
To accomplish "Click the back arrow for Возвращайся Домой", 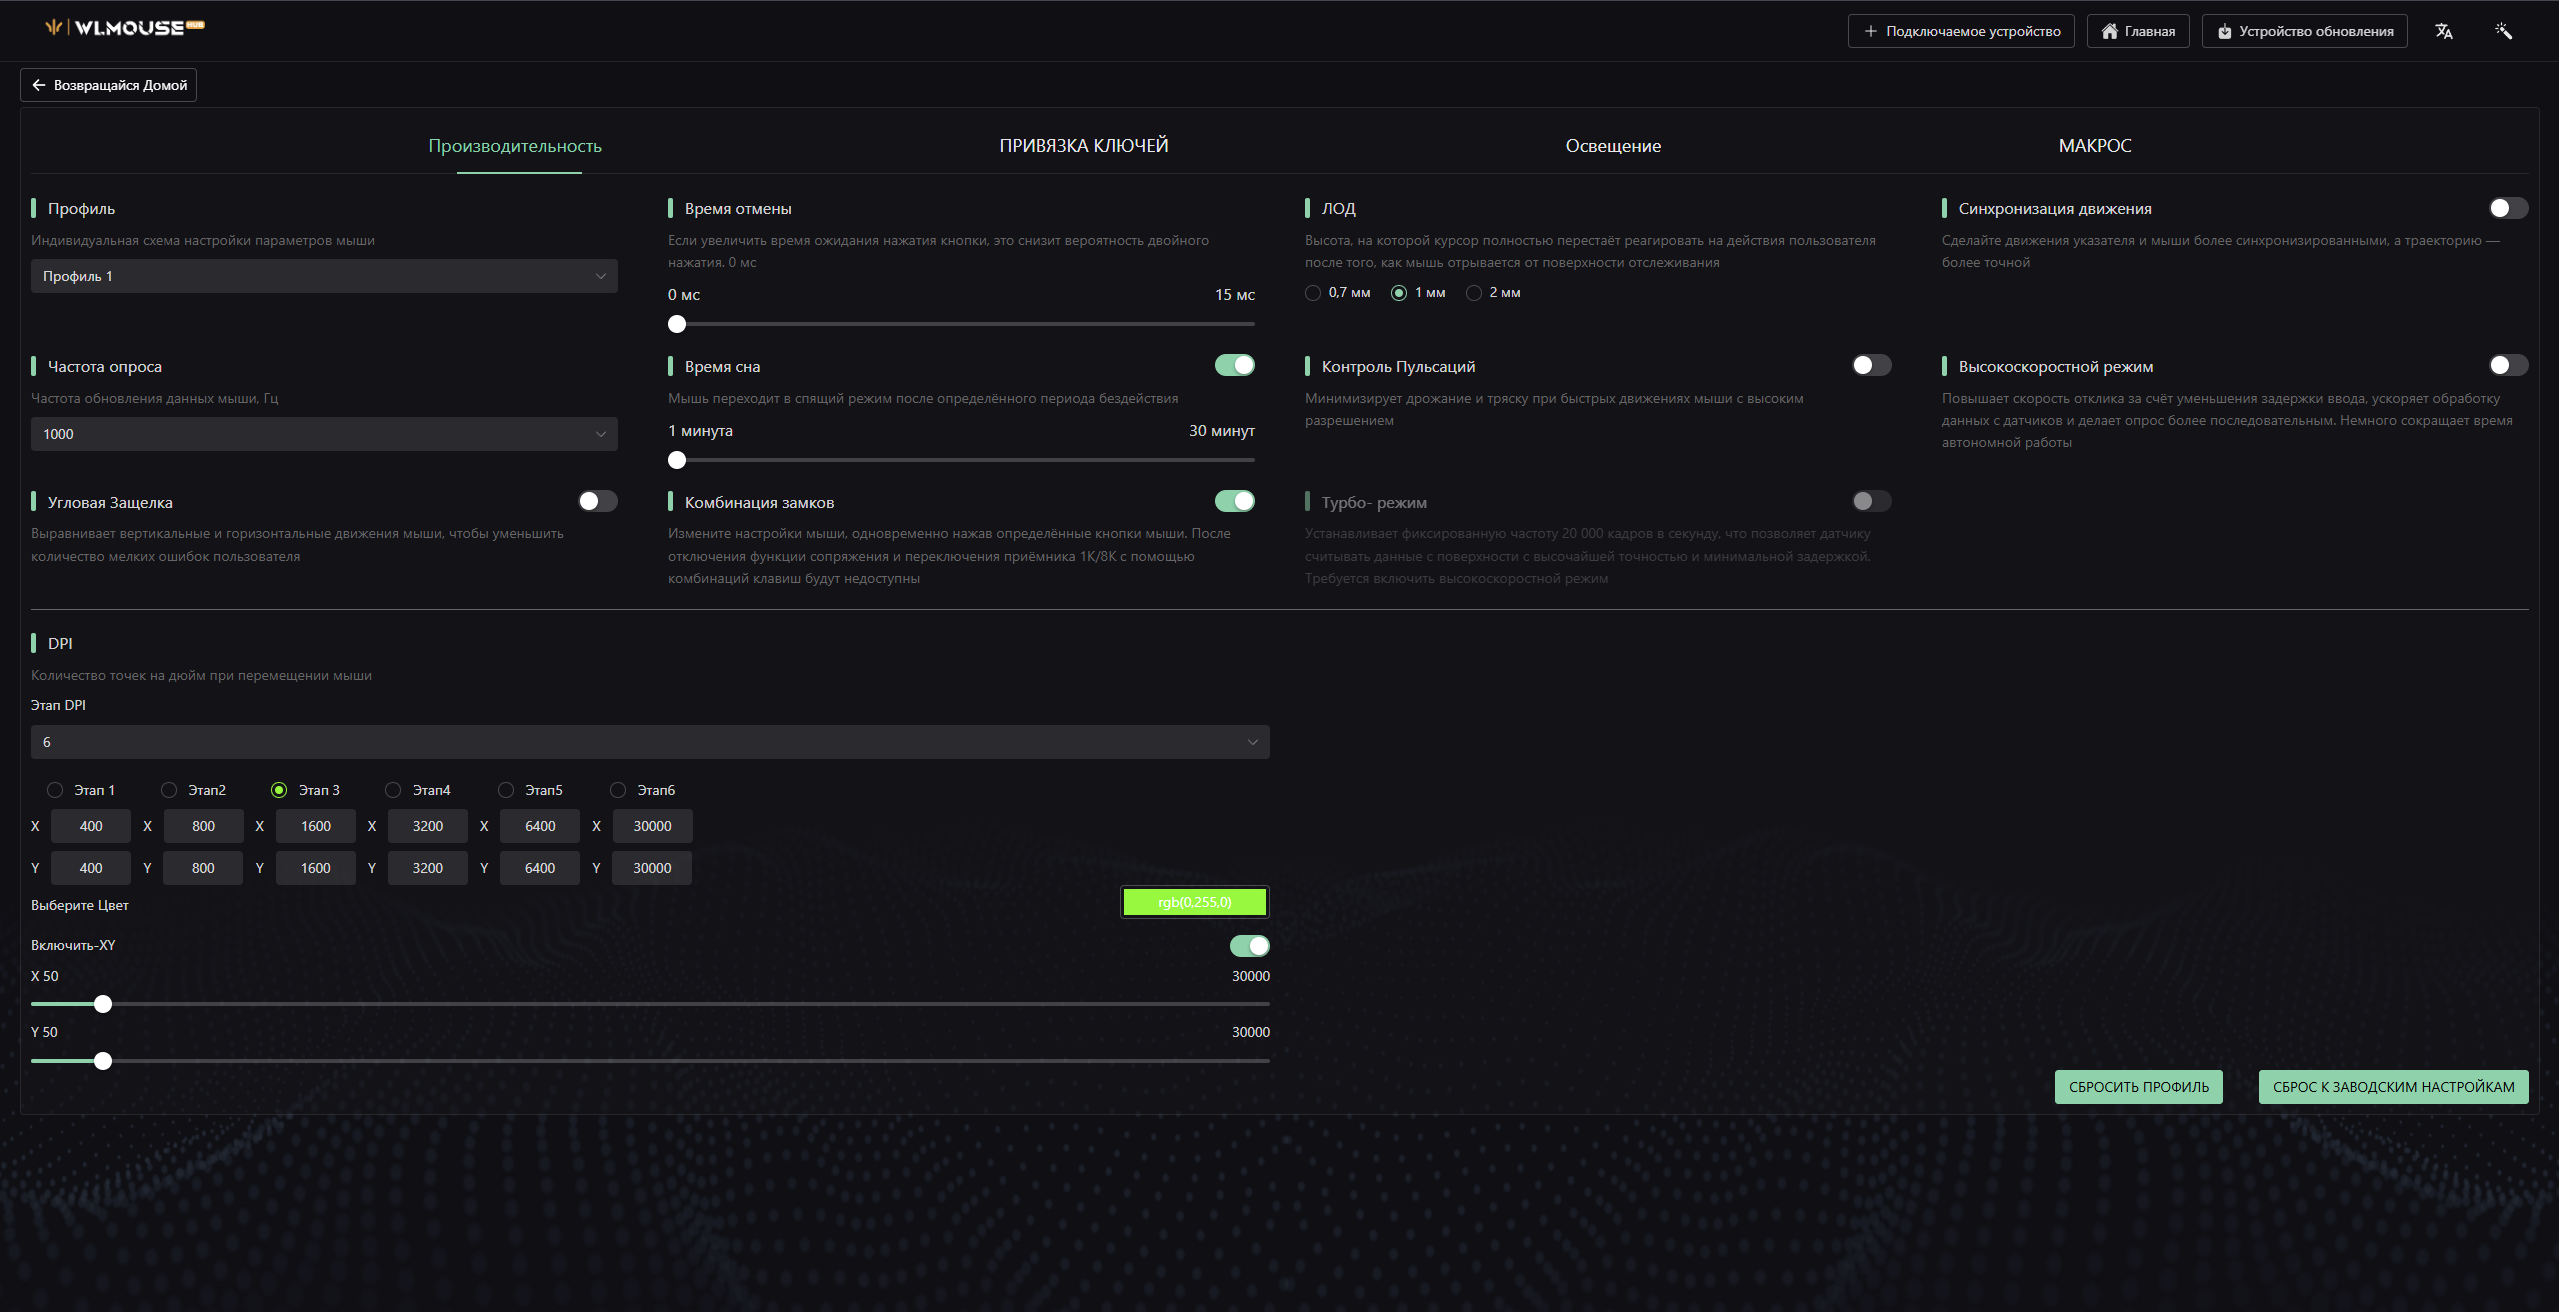I will point(39,85).
